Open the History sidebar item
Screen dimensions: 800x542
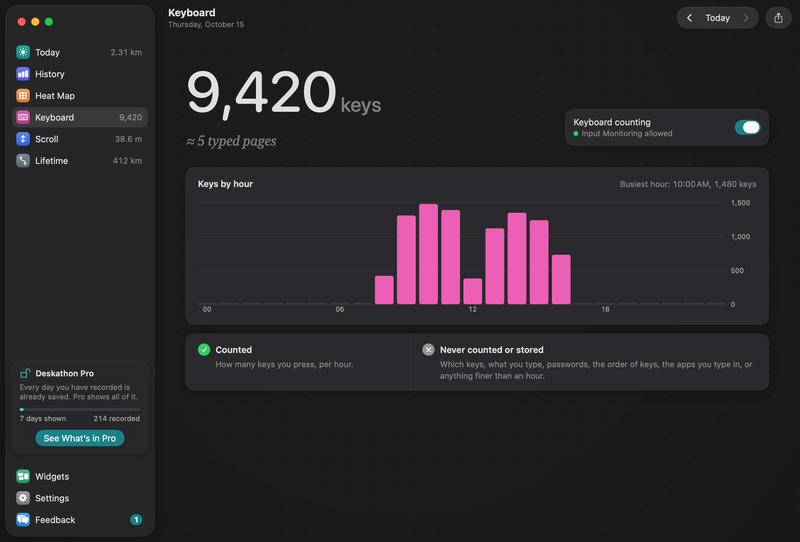[x=80, y=74]
